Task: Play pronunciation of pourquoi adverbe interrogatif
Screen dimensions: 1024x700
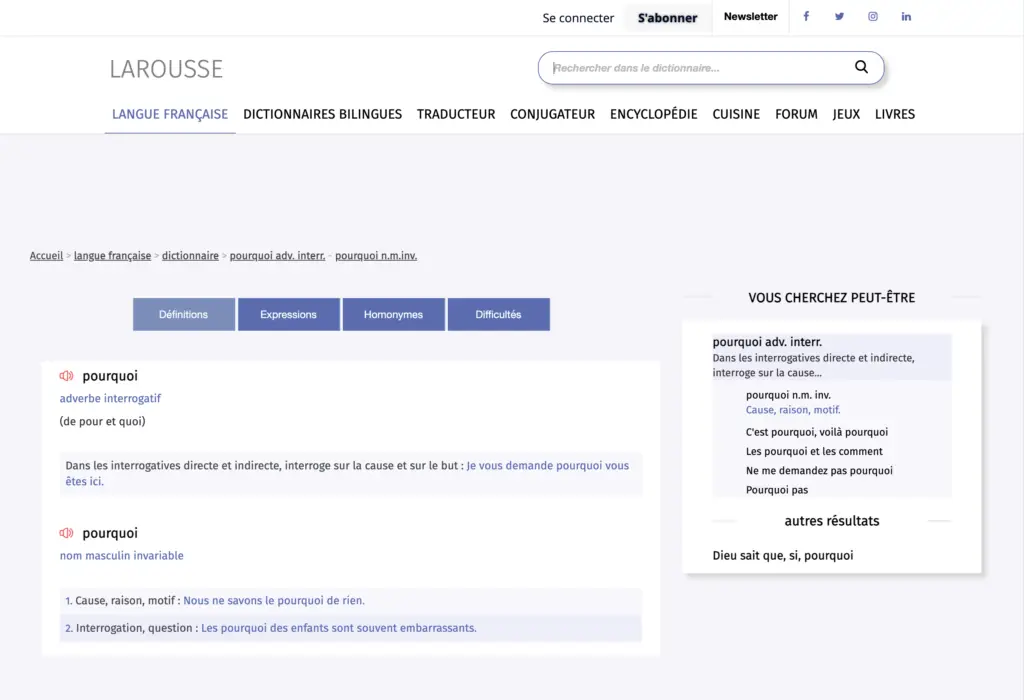Action: tap(65, 375)
